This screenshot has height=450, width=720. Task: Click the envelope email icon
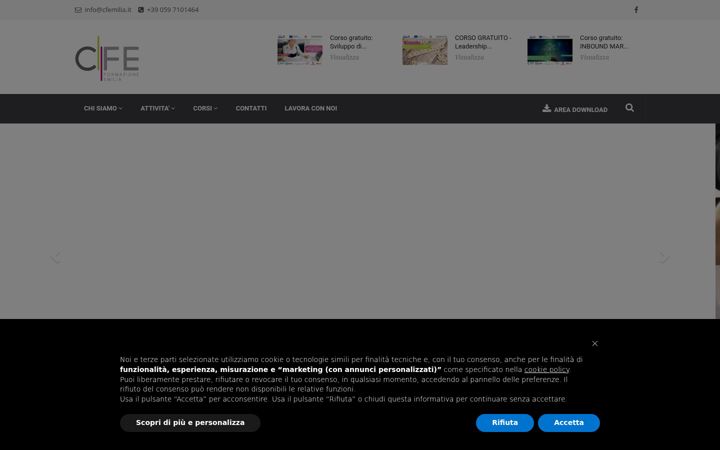[x=78, y=10]
